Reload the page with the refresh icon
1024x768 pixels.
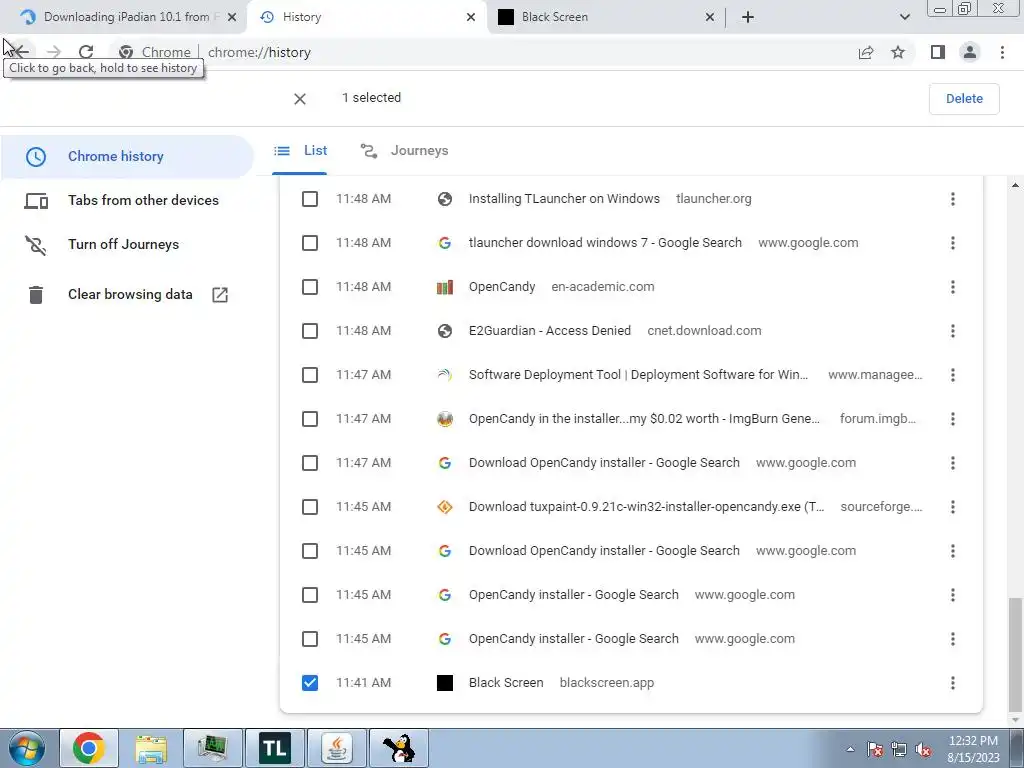click(x=86, y=52)
